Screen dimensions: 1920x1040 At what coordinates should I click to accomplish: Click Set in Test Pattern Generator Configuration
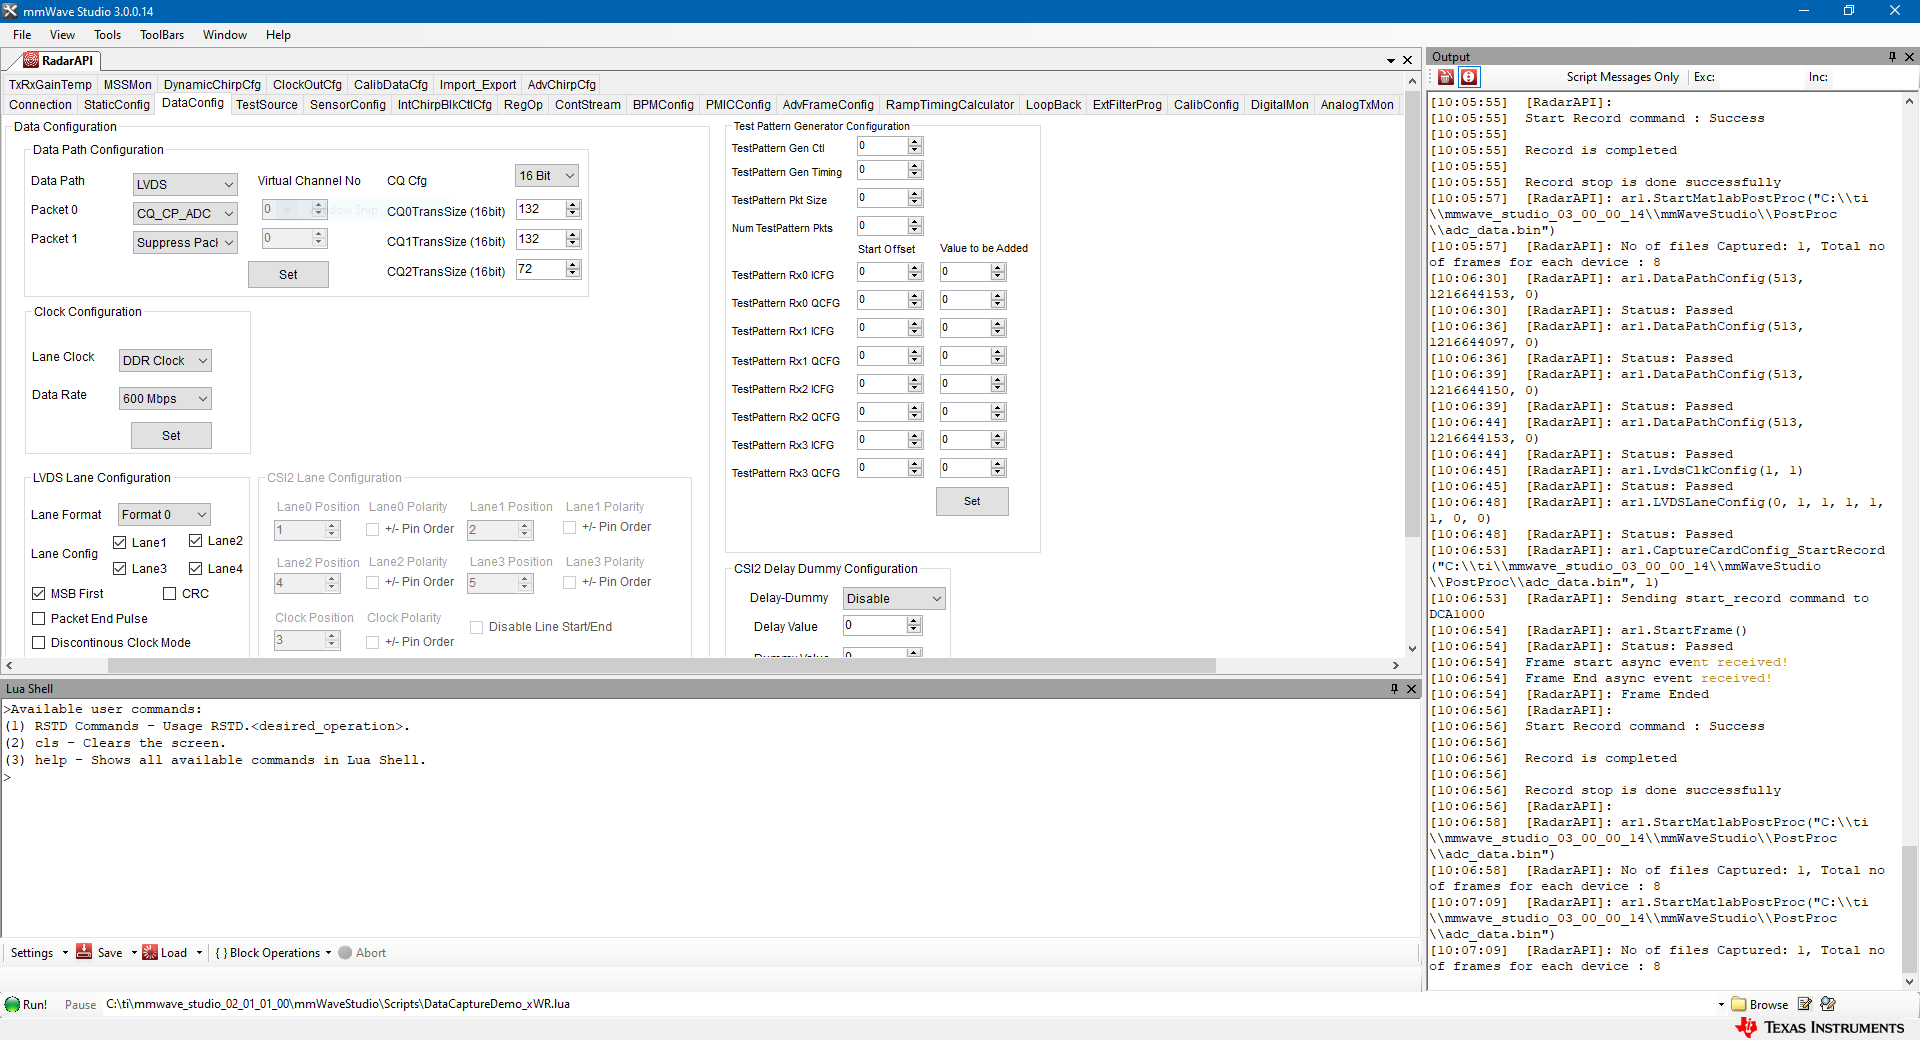pyautogui.click(x=972, y=501)
